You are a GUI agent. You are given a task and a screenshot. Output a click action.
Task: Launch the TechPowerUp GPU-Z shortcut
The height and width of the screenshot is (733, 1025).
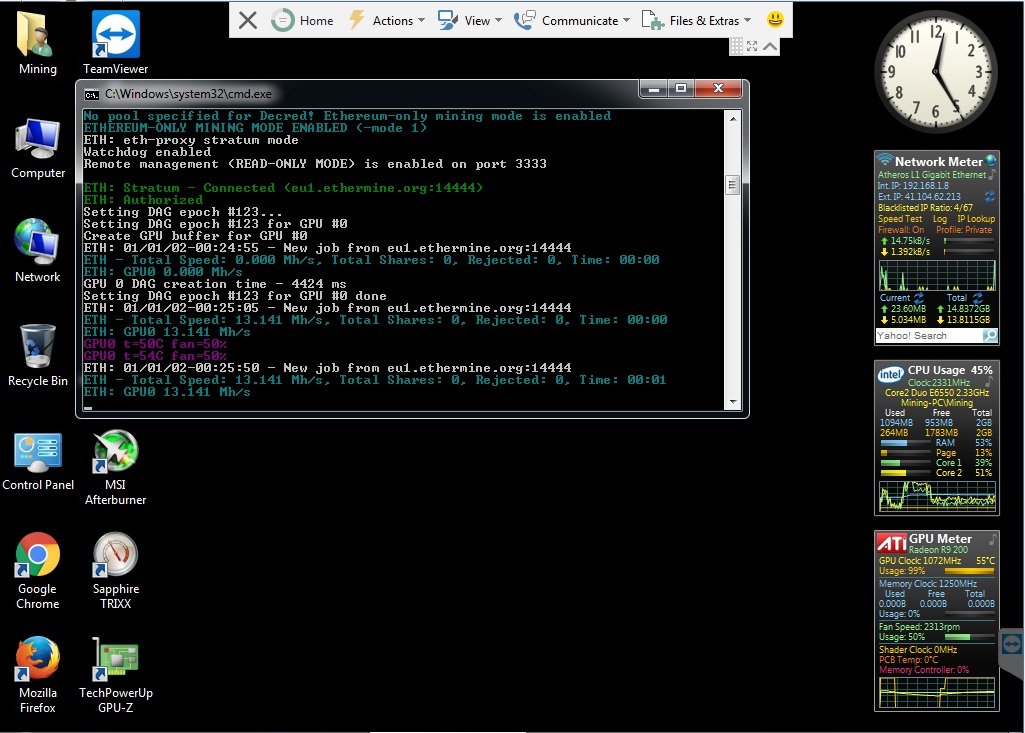pos(116,675)
